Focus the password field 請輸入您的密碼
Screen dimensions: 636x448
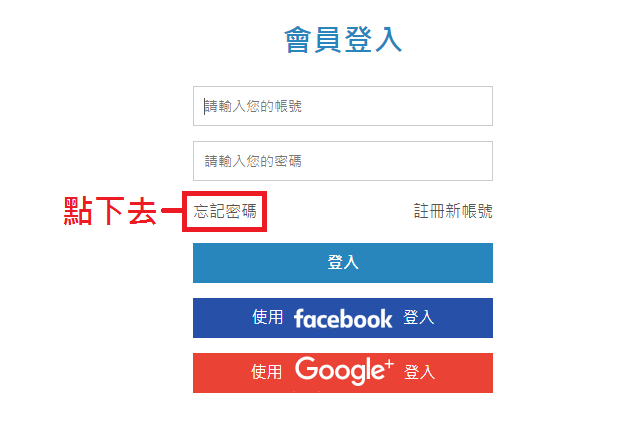click(343, 161)
